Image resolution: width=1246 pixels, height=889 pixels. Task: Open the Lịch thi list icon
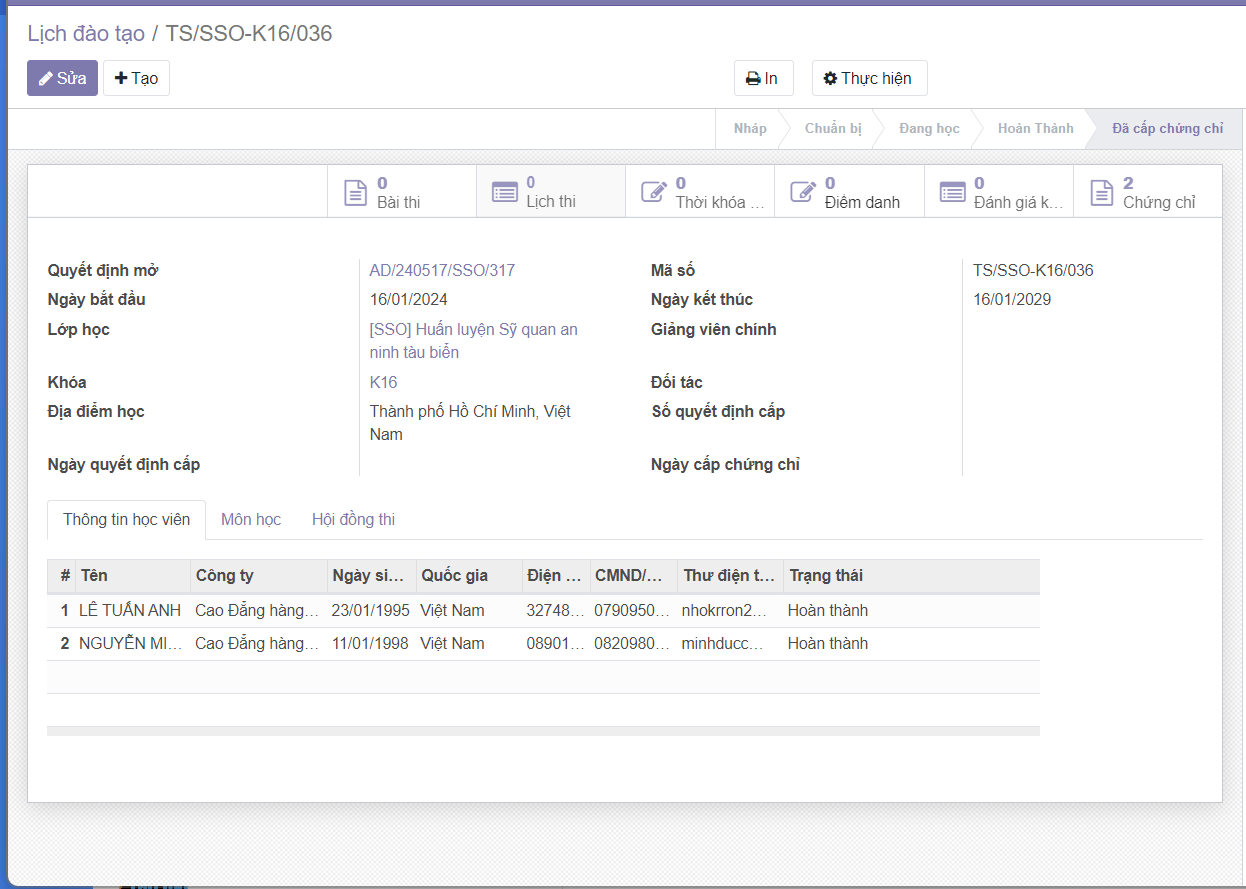tap(505, 192)
